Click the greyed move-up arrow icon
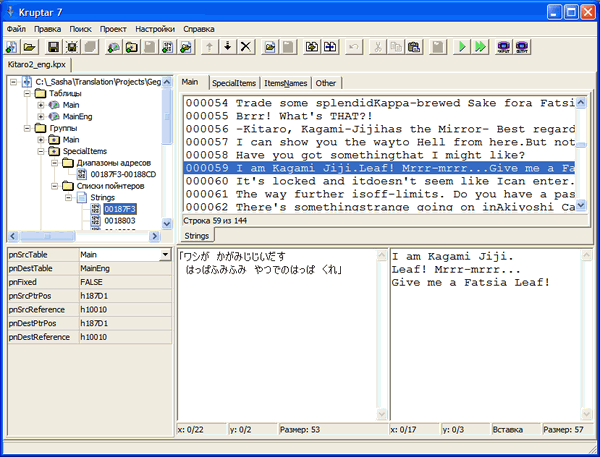600x457 pixels. click(x=209, y=47)
